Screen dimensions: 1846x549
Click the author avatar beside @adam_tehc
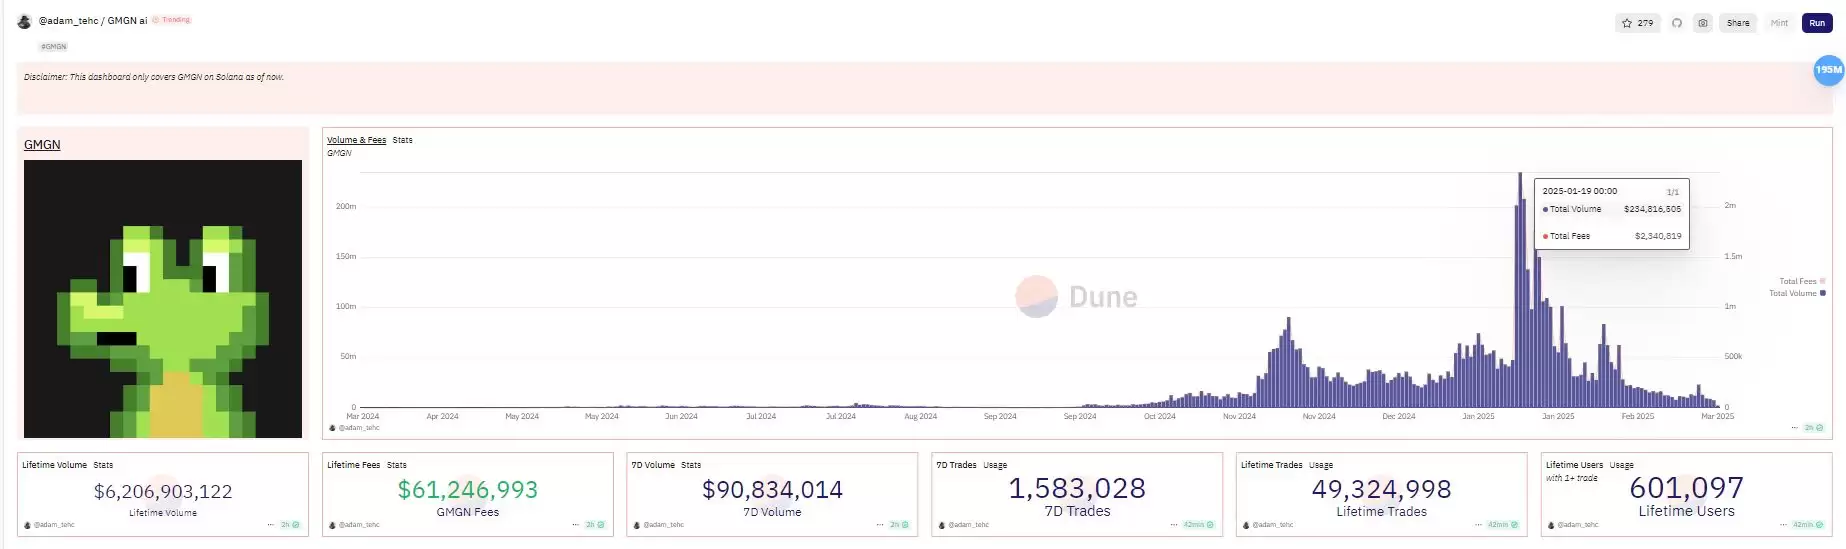(x=24, y=21)
